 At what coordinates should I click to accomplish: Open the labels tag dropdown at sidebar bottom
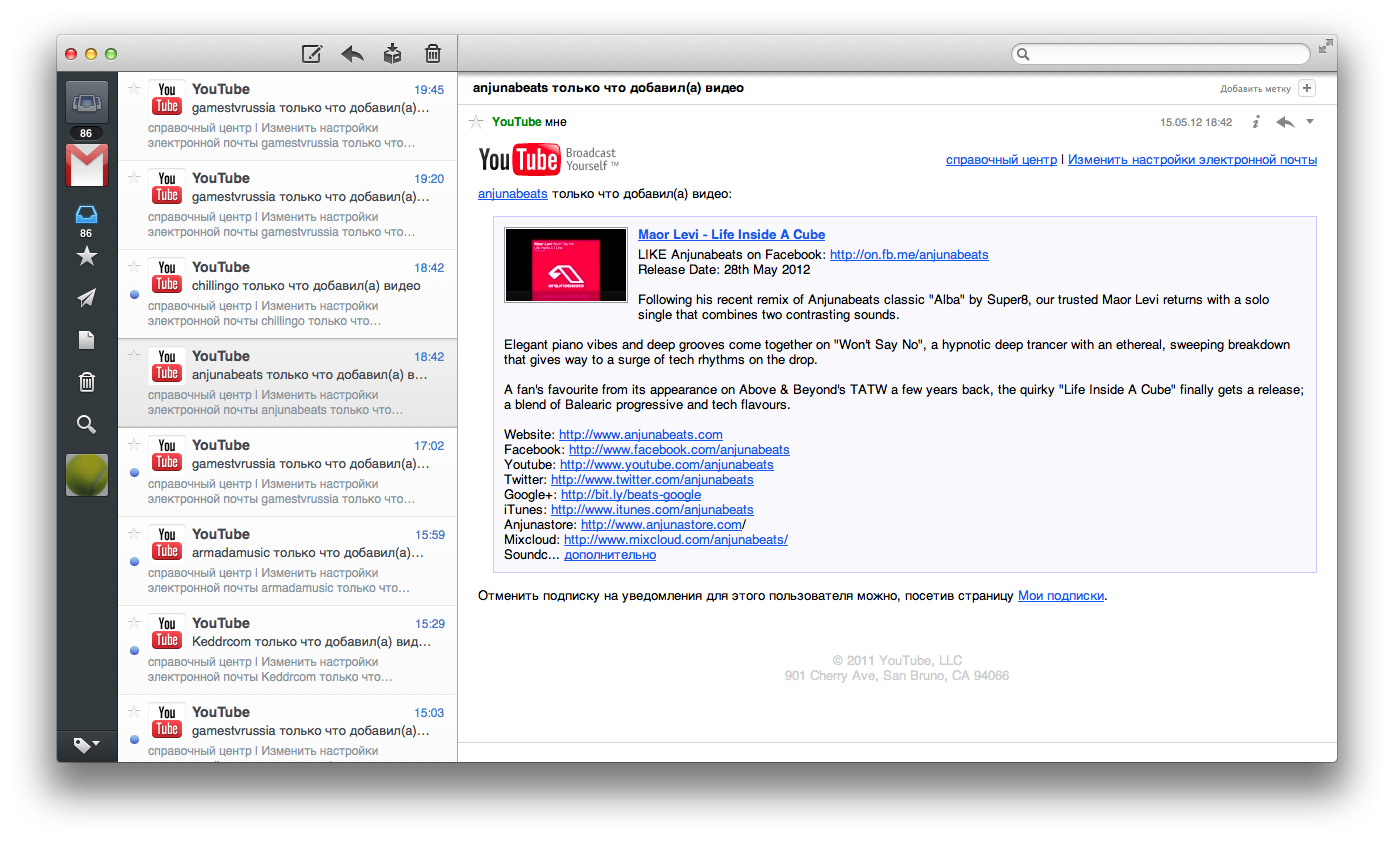click(86, 745)
